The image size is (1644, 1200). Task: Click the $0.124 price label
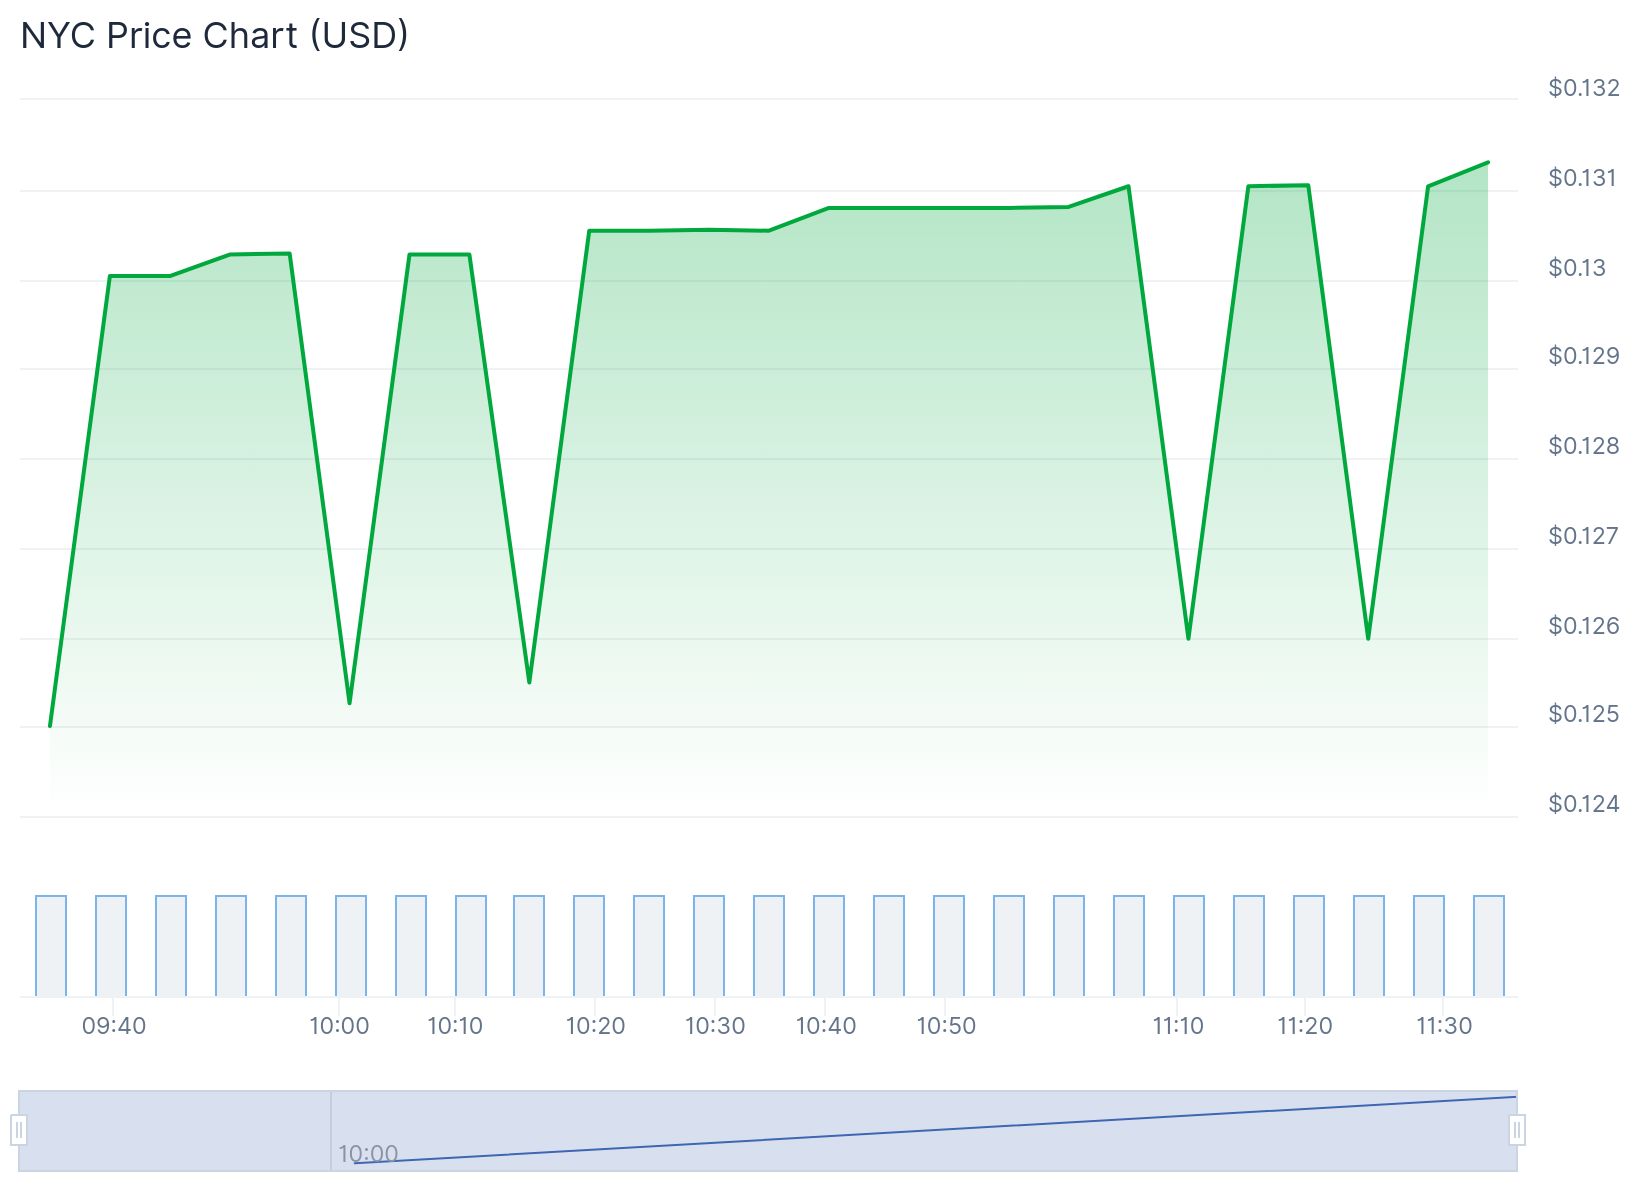(1583, 802)
